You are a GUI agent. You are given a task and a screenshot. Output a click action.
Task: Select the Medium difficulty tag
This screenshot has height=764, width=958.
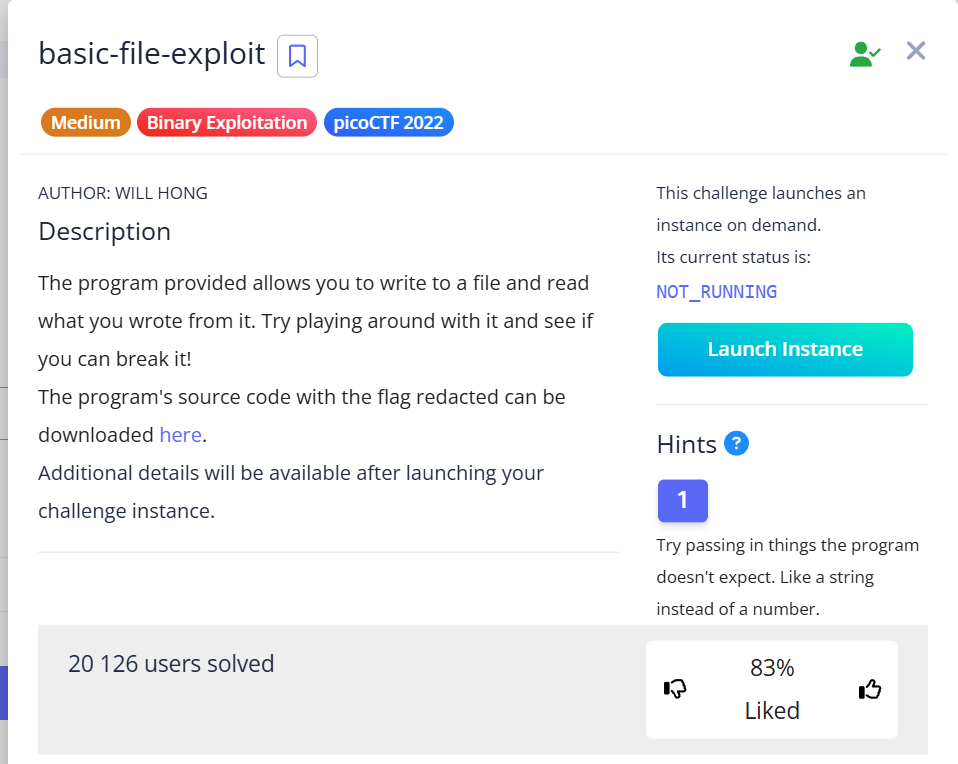[86, 123]
